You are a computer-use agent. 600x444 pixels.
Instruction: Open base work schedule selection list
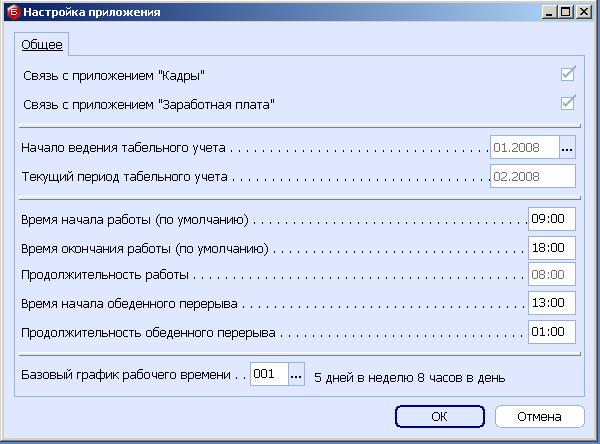[x=296, y=374]
